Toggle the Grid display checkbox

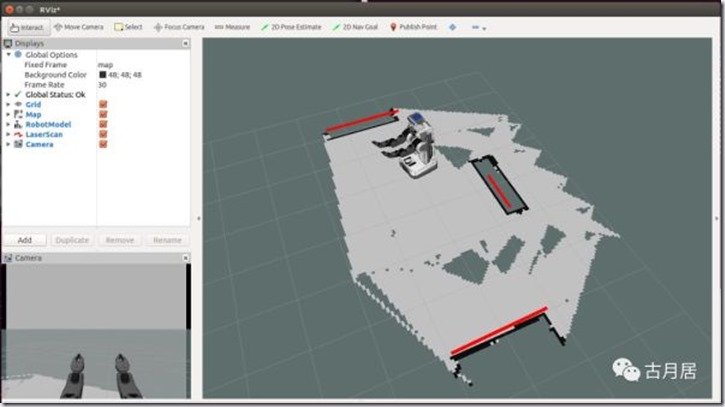[103, 105]
